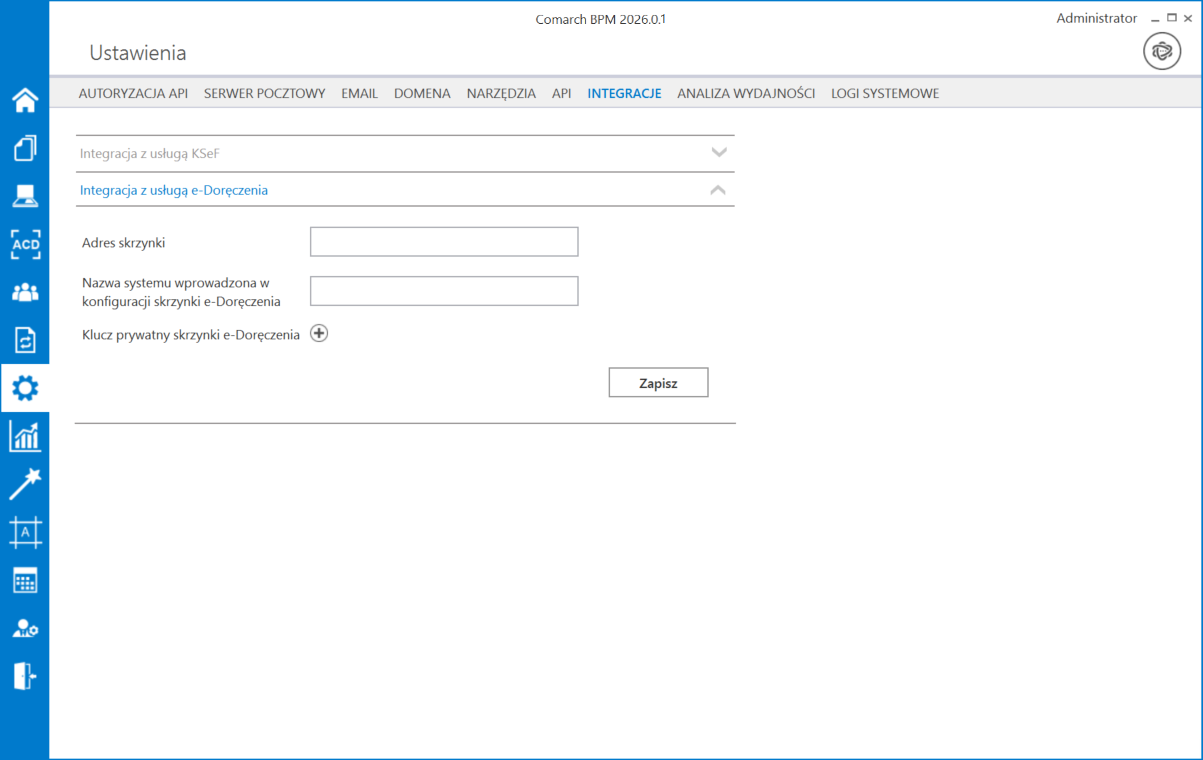Click the logout door icon
The image size is (1203, 760).
25,676
